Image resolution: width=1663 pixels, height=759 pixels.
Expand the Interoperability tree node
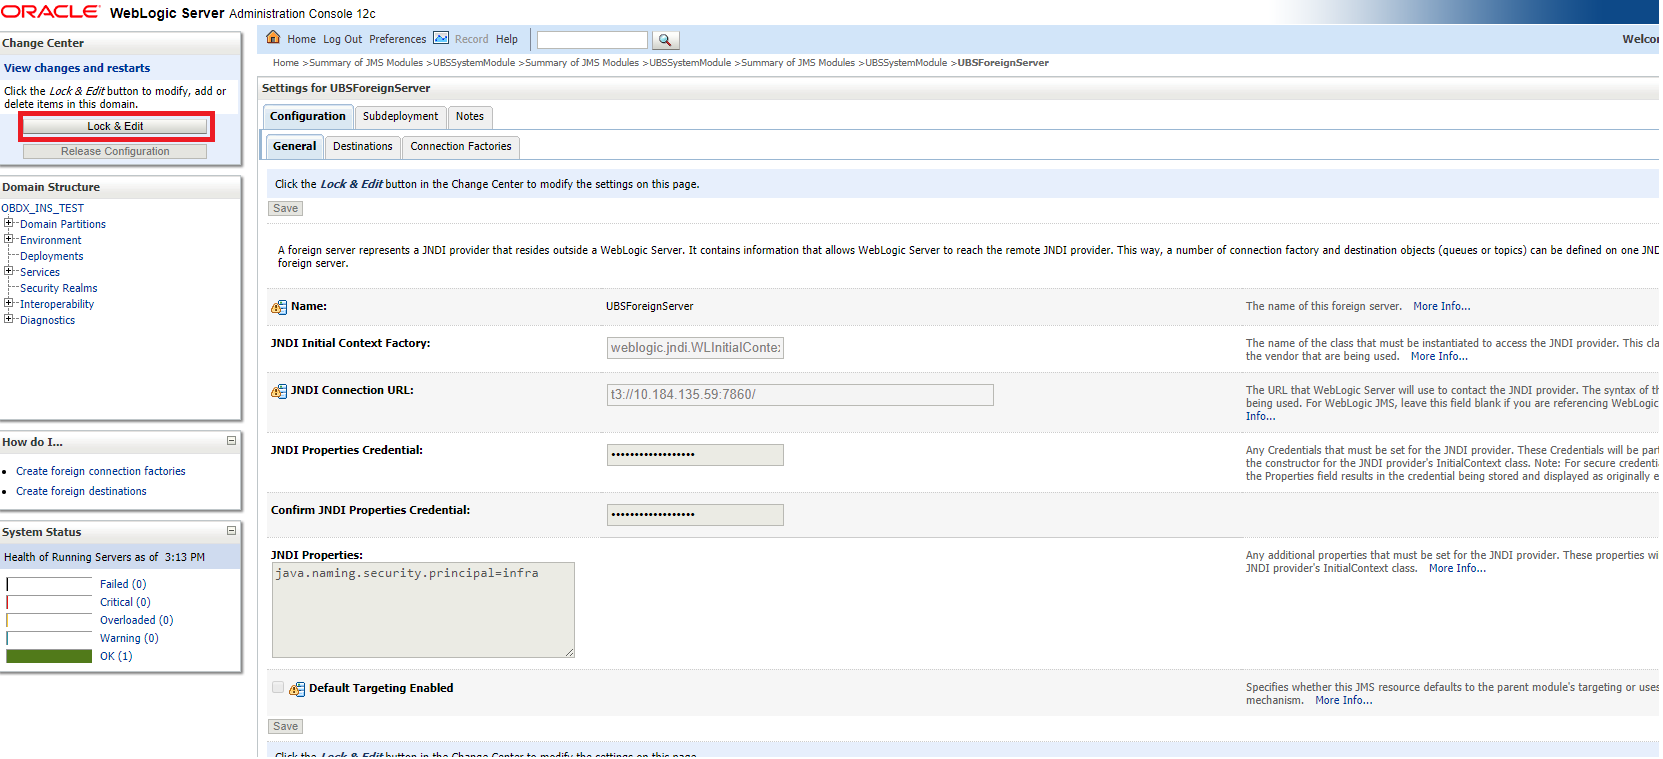(x=8, y=303)
